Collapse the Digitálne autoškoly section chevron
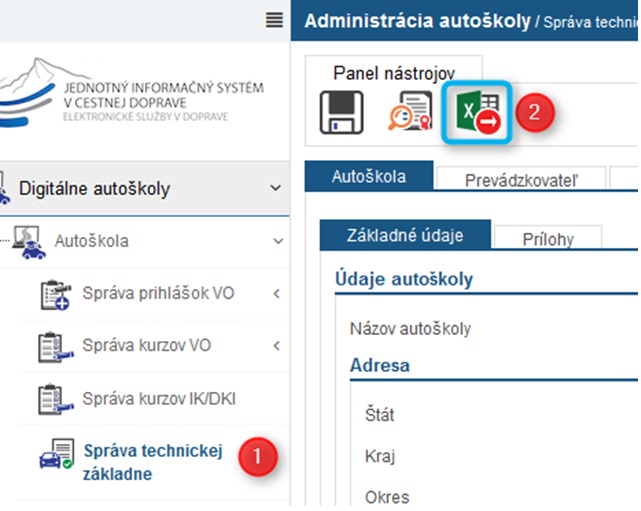This screenshot has width=641, height=511. pyautogui.click(x=275, y=188)
